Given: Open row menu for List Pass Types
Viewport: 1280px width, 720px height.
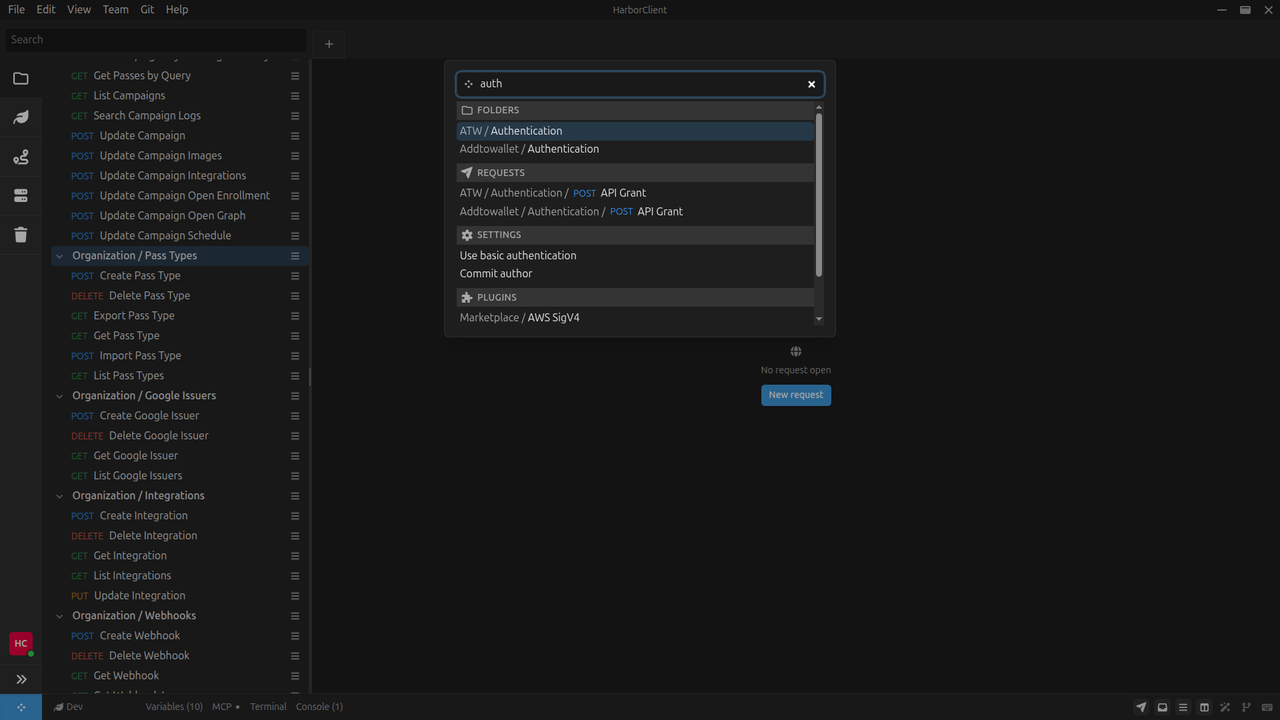Looking at the screenshot, I should pos(295,376).
